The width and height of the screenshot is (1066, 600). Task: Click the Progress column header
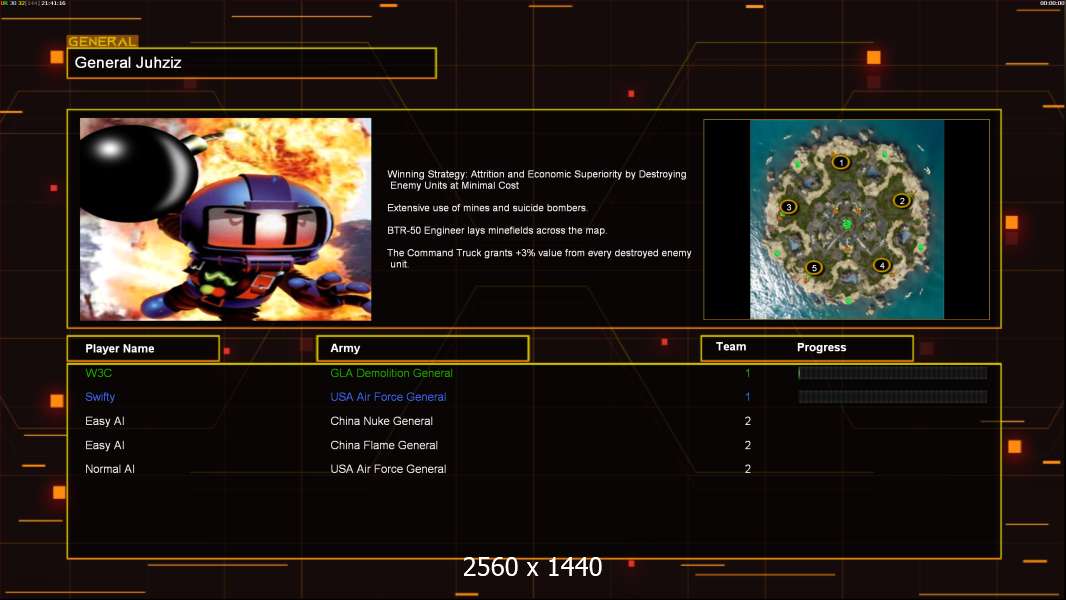pyautogui.click(x=821, y=347)
